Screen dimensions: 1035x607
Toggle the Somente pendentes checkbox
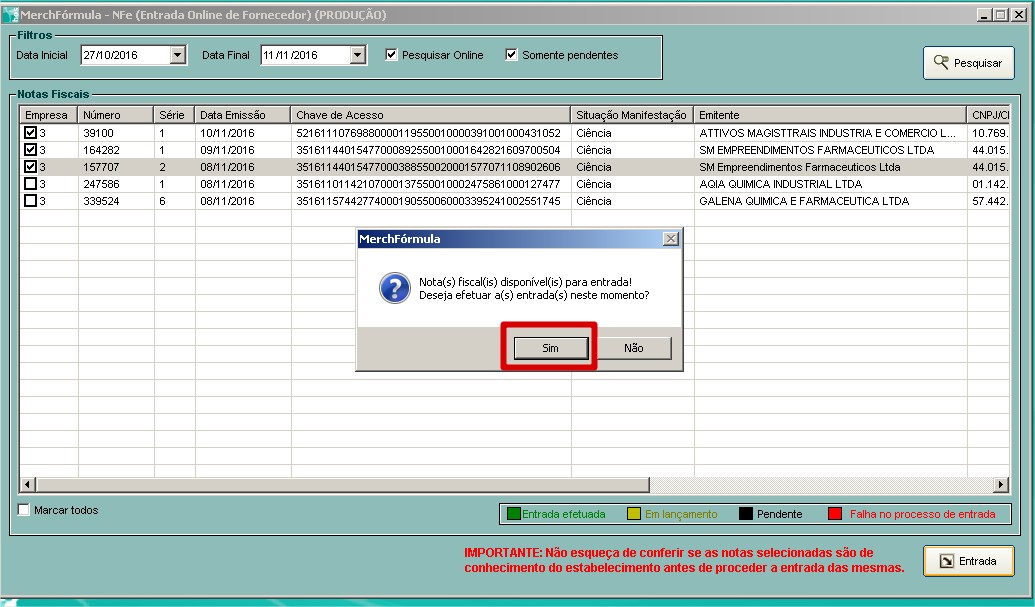pos(512,55)
